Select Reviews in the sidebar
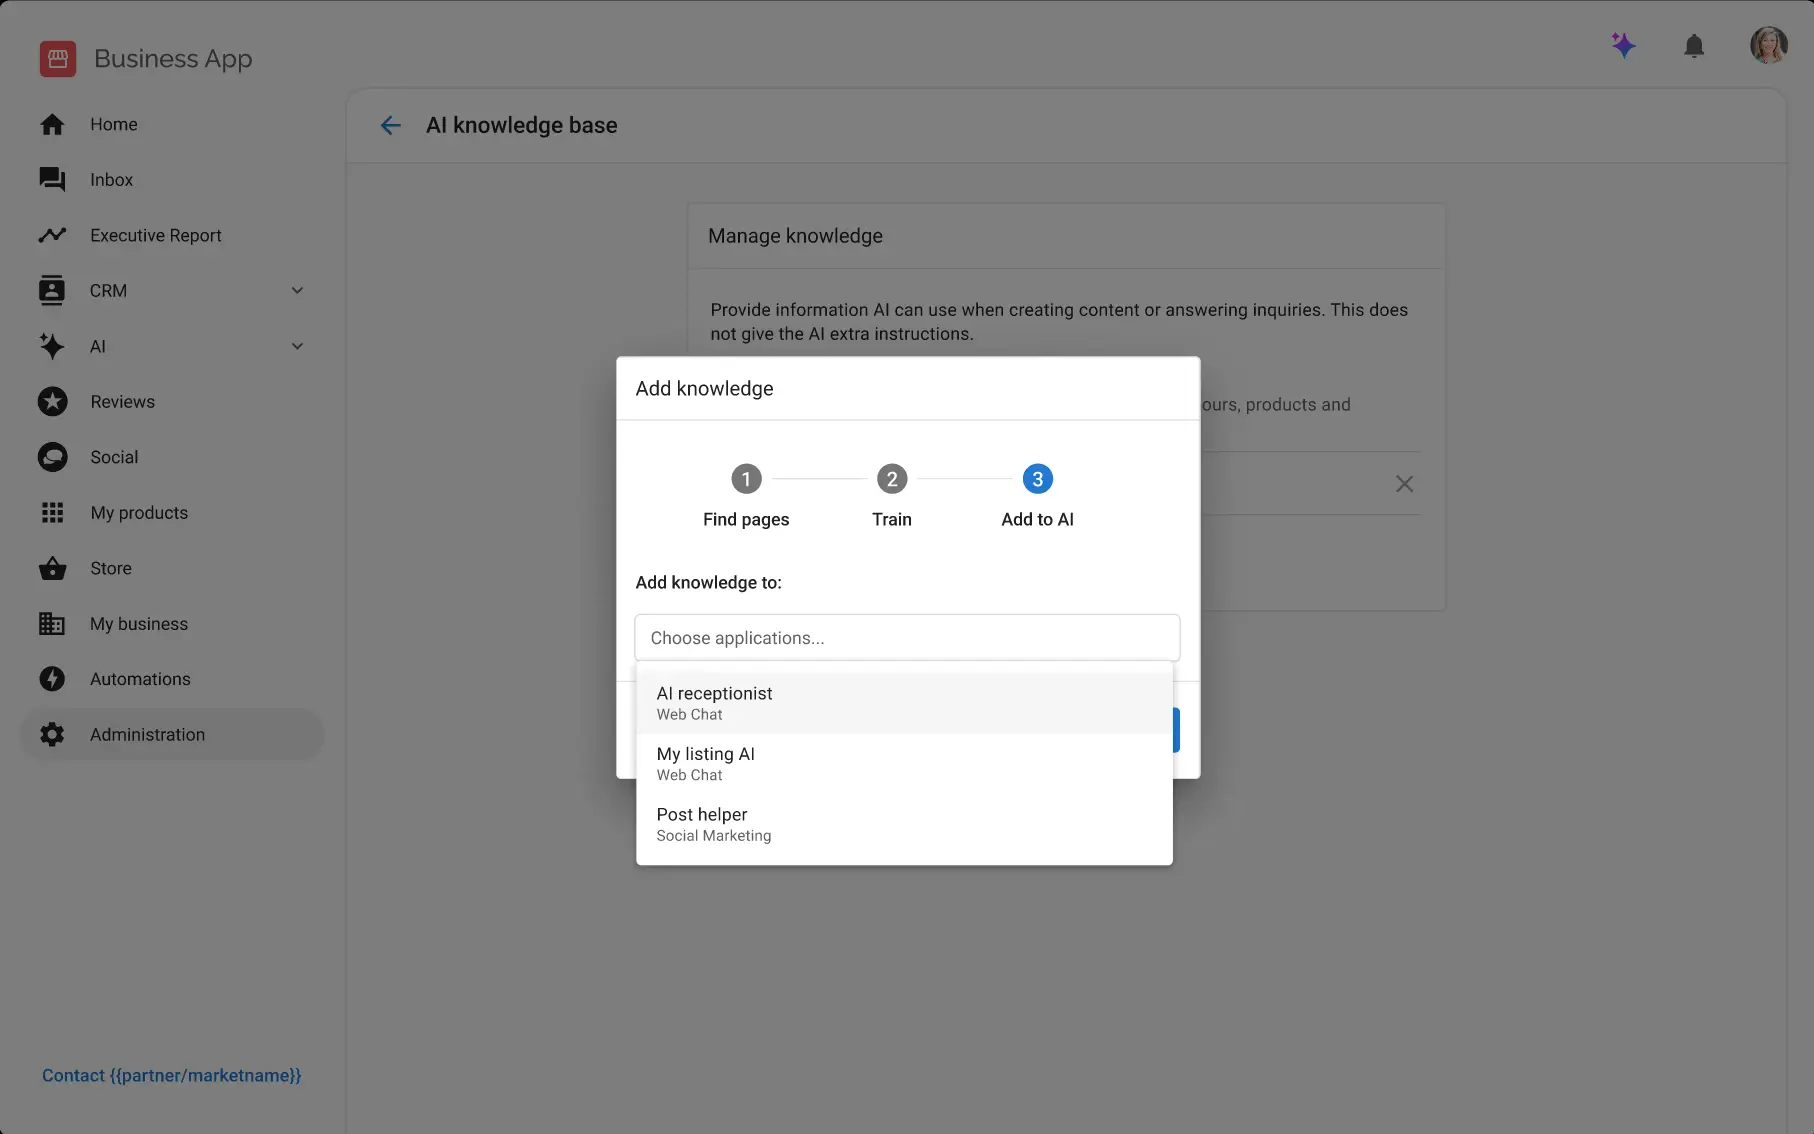The image size is (1814, 1134). (122, 401)
